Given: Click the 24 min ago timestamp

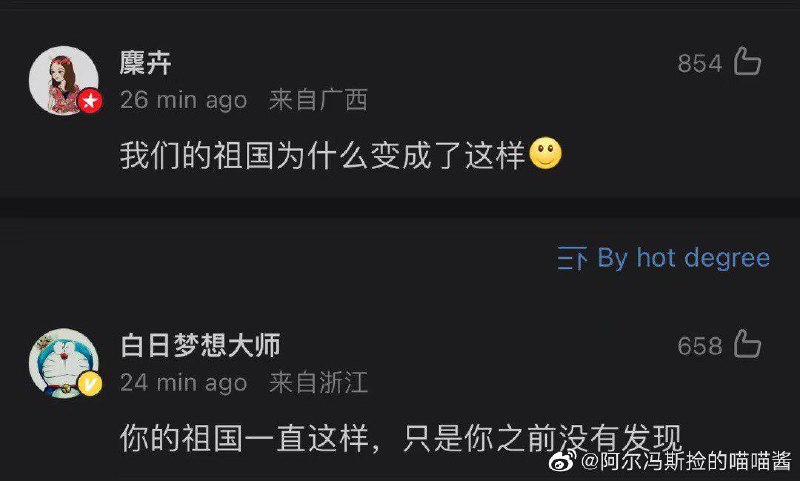Looking at the screenshot, I should coord(184,383).
